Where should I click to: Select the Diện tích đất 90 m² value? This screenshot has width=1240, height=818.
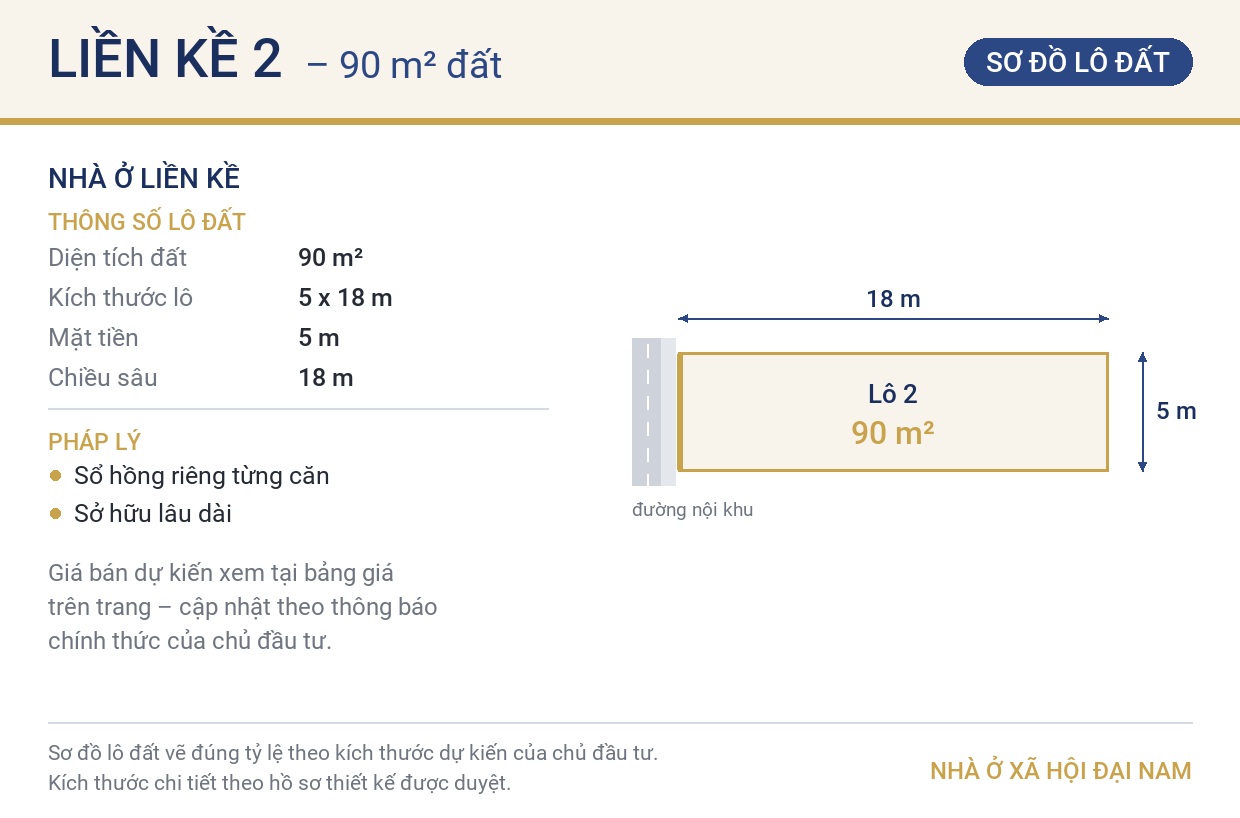pos(330,258)
